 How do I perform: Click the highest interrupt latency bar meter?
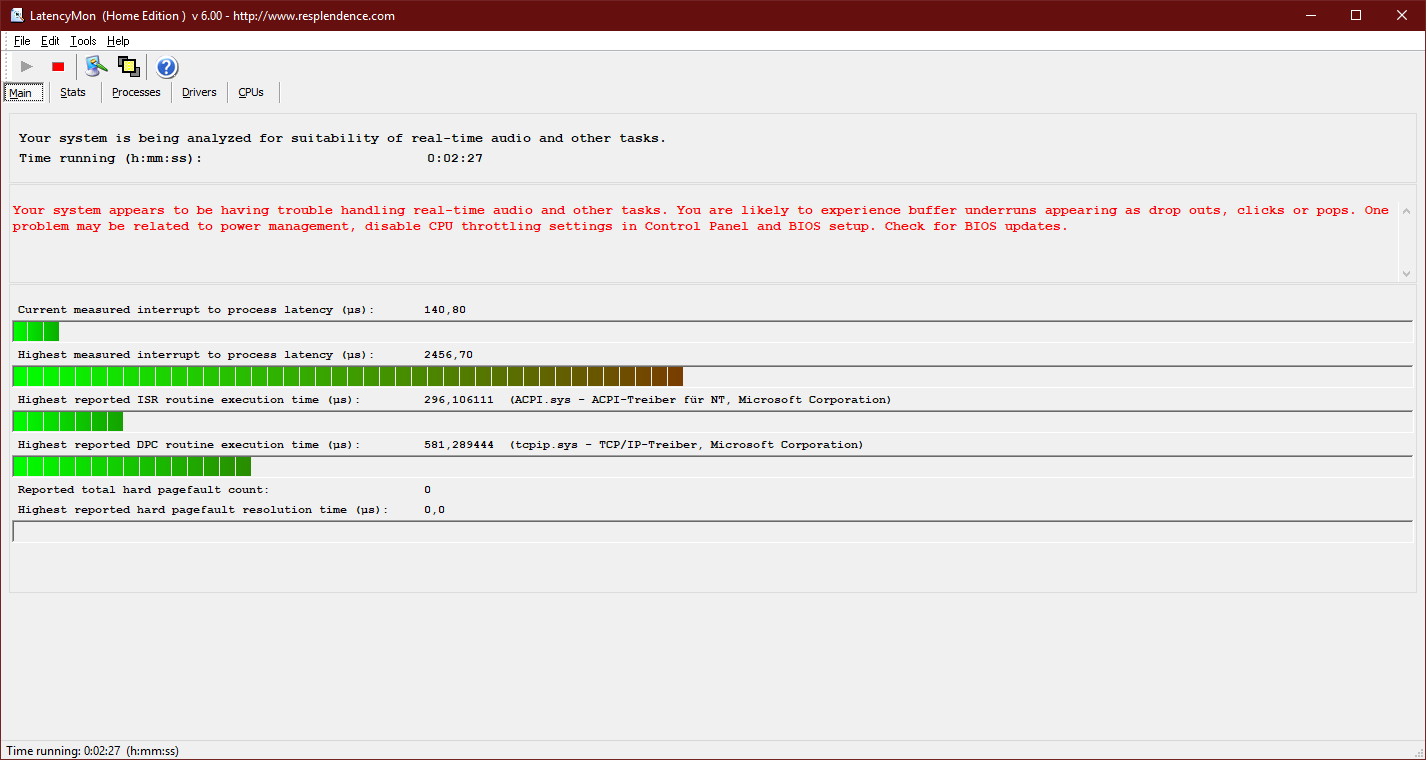coord(347,376)
